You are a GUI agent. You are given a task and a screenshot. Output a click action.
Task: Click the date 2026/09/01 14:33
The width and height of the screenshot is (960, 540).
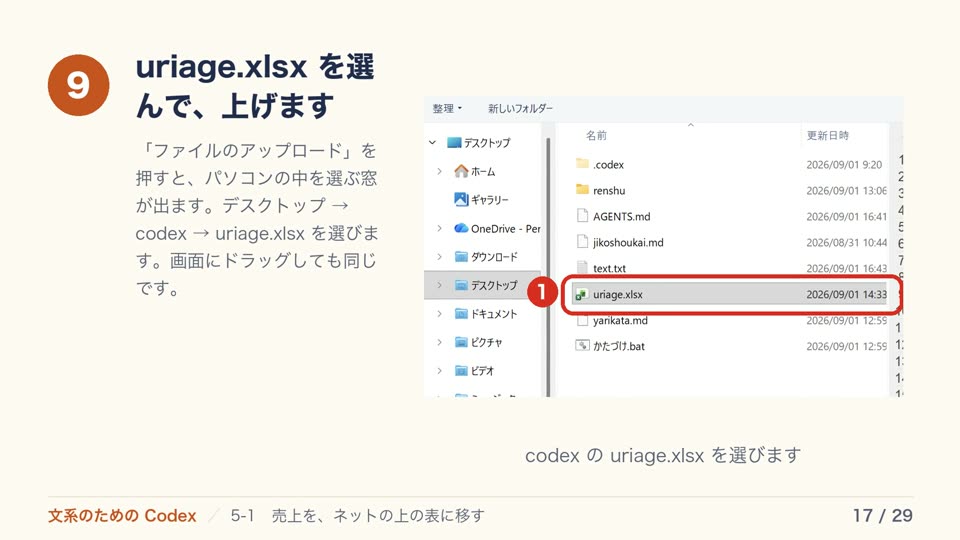846,294
